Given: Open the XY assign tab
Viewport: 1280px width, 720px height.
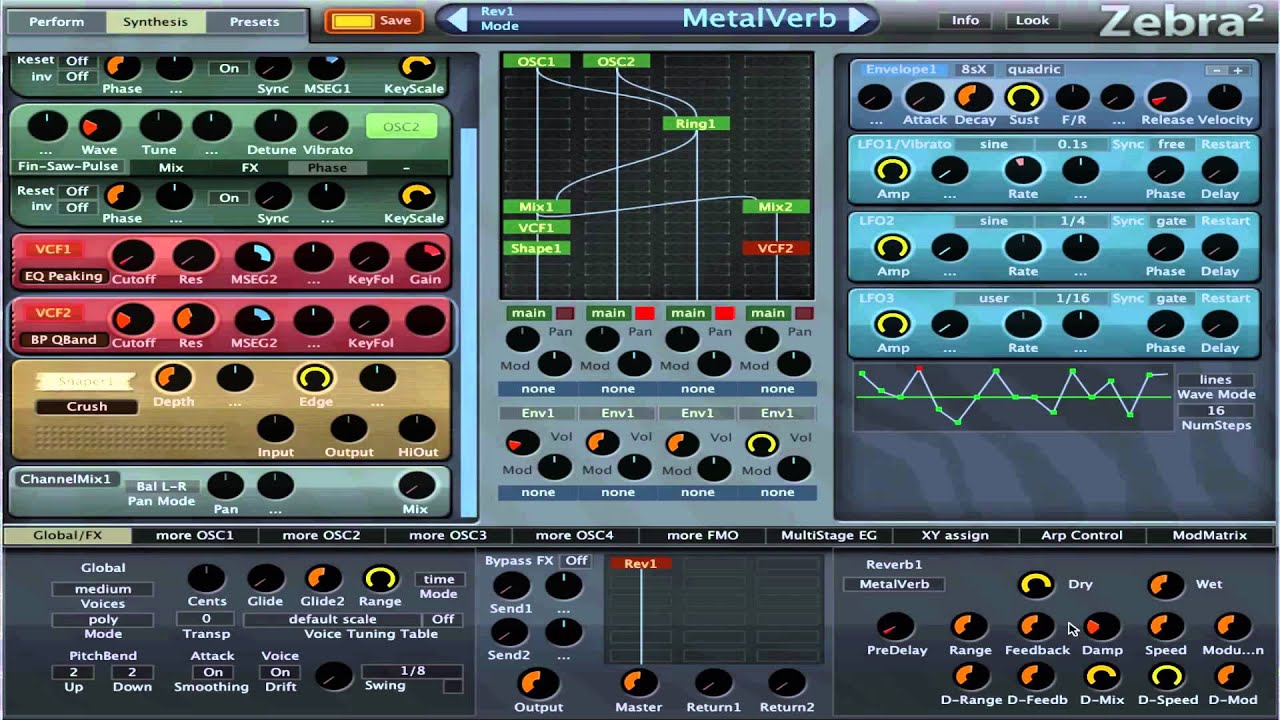Looking at the screenshot, I should (955, 535).
